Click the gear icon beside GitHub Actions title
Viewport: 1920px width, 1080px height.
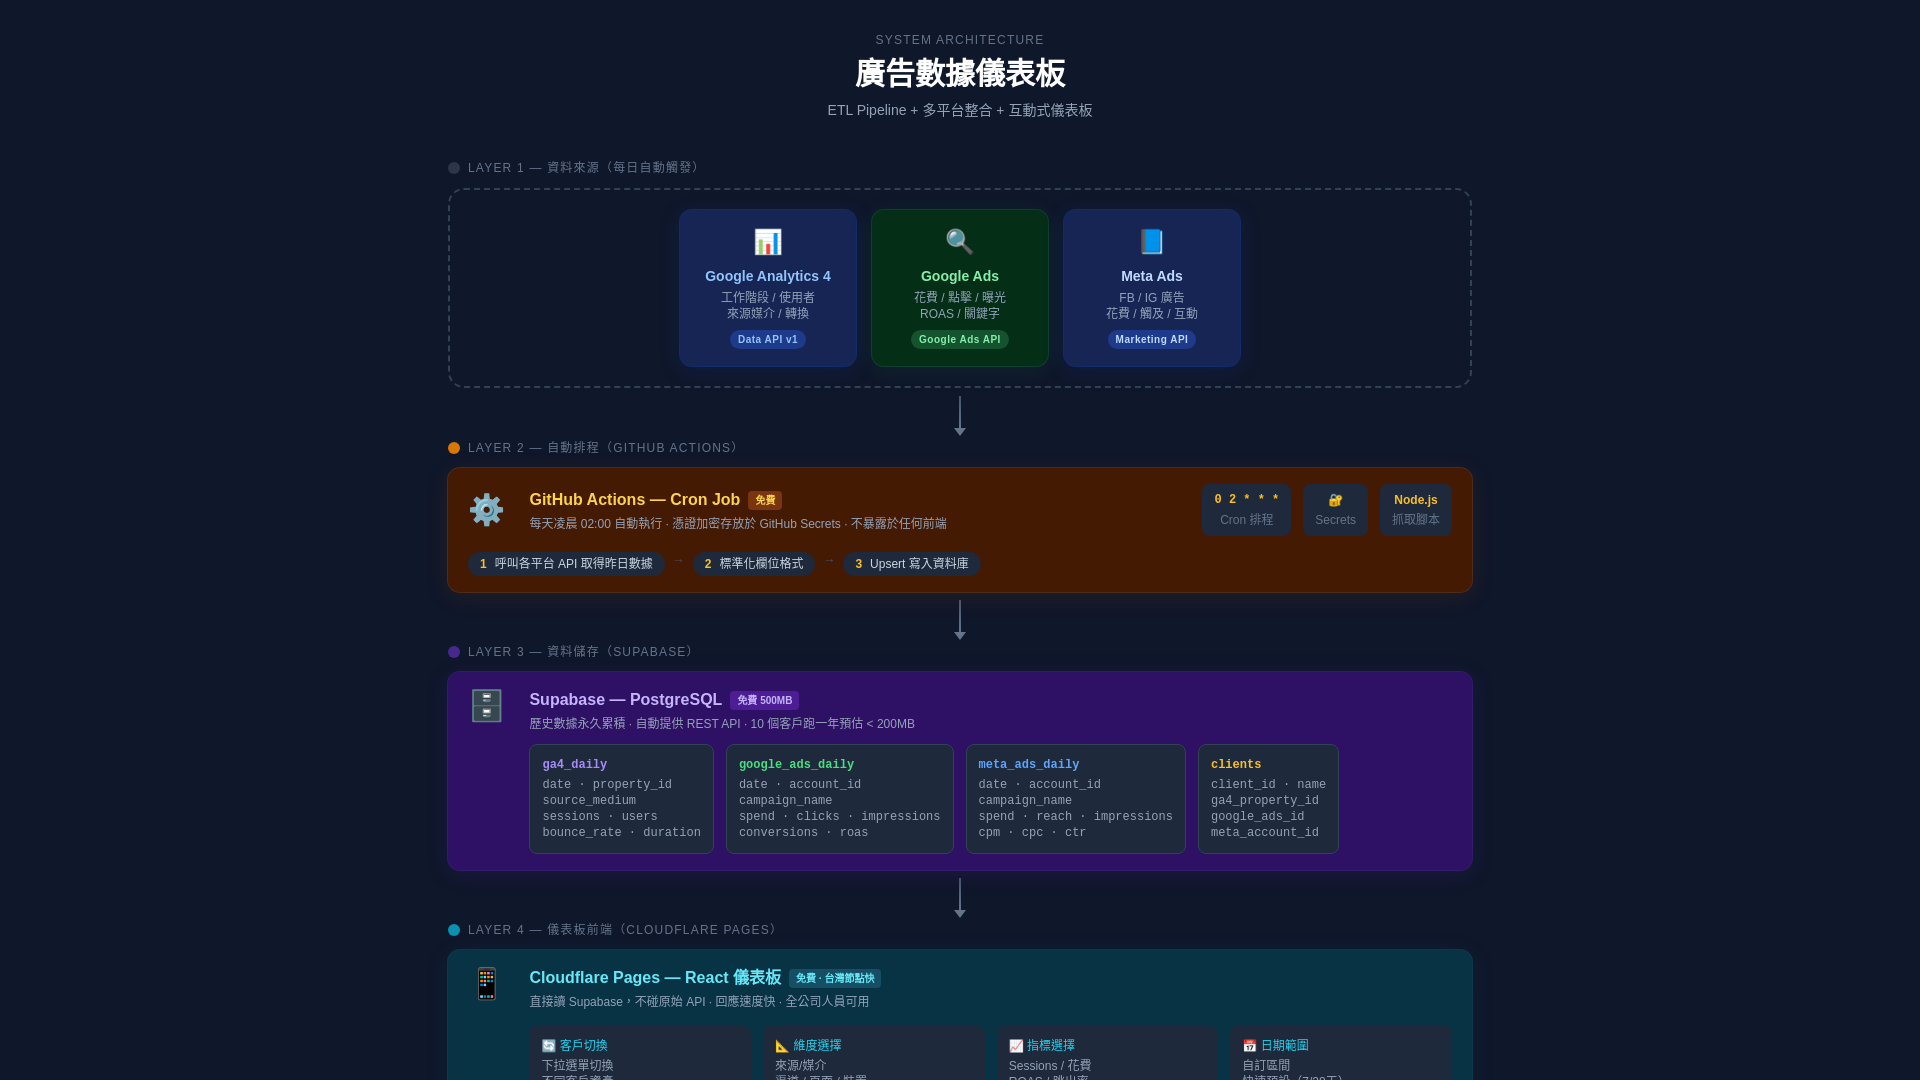pyautogui.click(x=487, y=510)
